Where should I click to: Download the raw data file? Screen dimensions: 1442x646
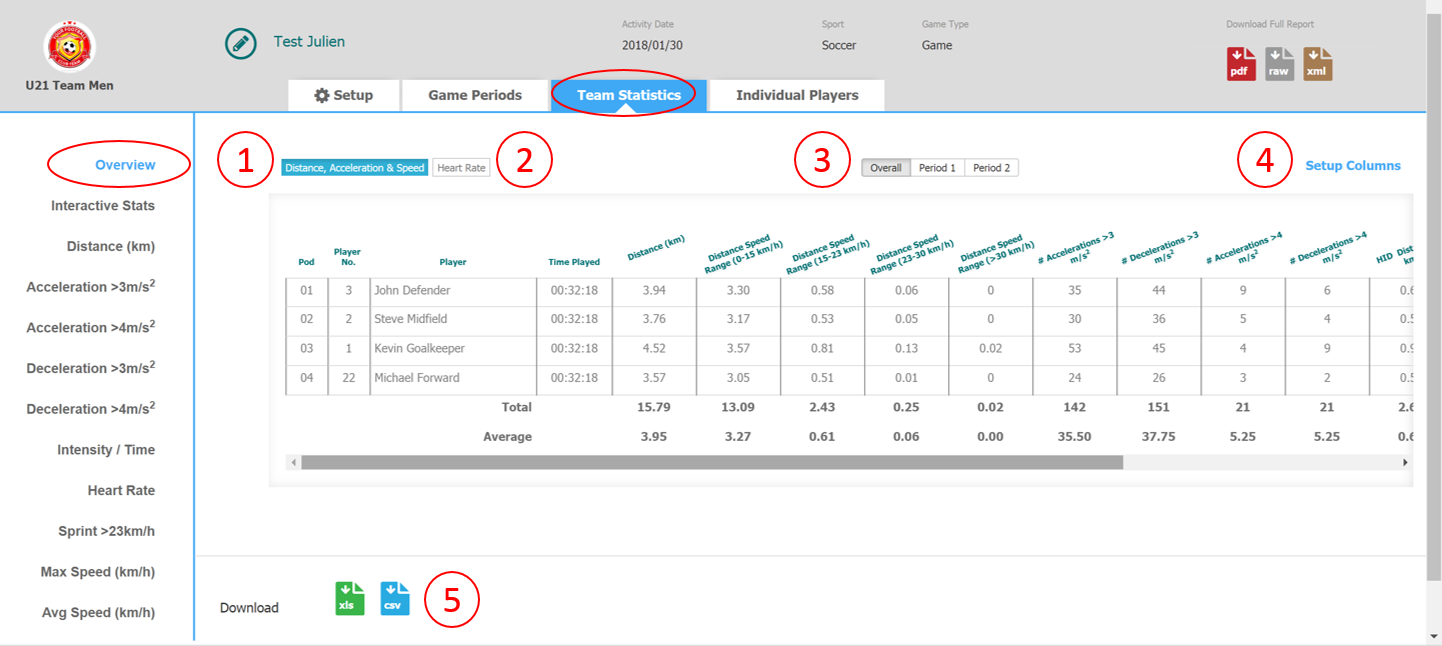coord(1279,62)
